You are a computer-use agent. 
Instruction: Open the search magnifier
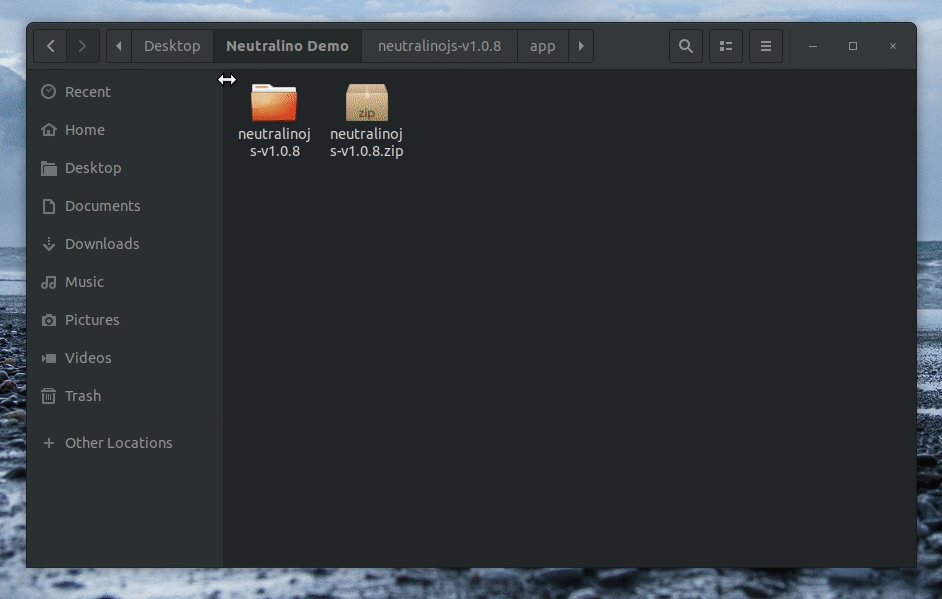(685, 46)
